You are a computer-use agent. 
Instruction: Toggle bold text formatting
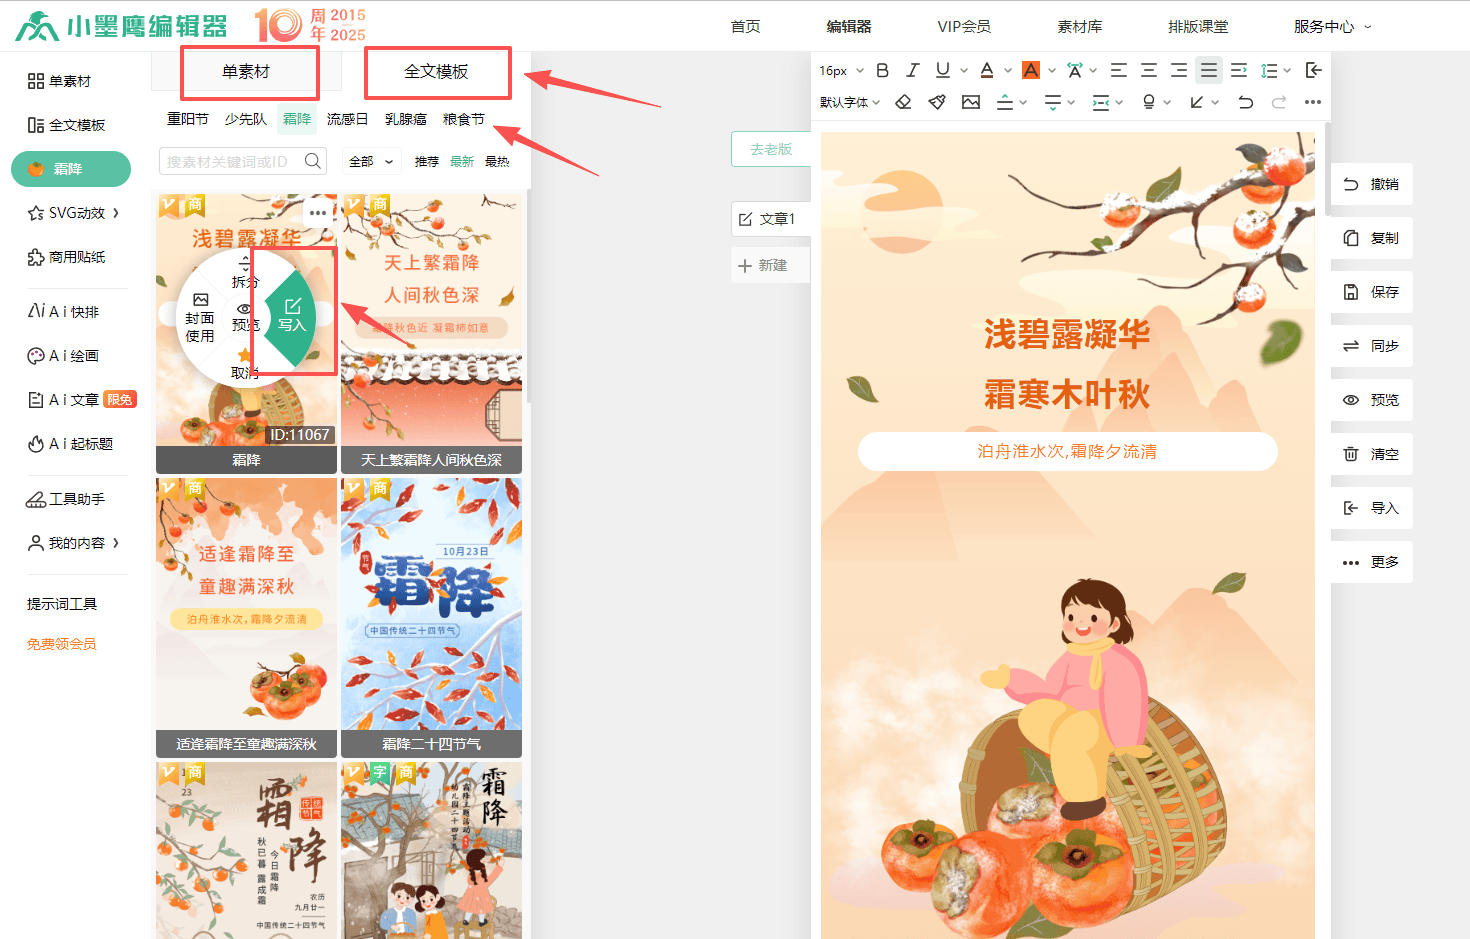tap(882, 70)
